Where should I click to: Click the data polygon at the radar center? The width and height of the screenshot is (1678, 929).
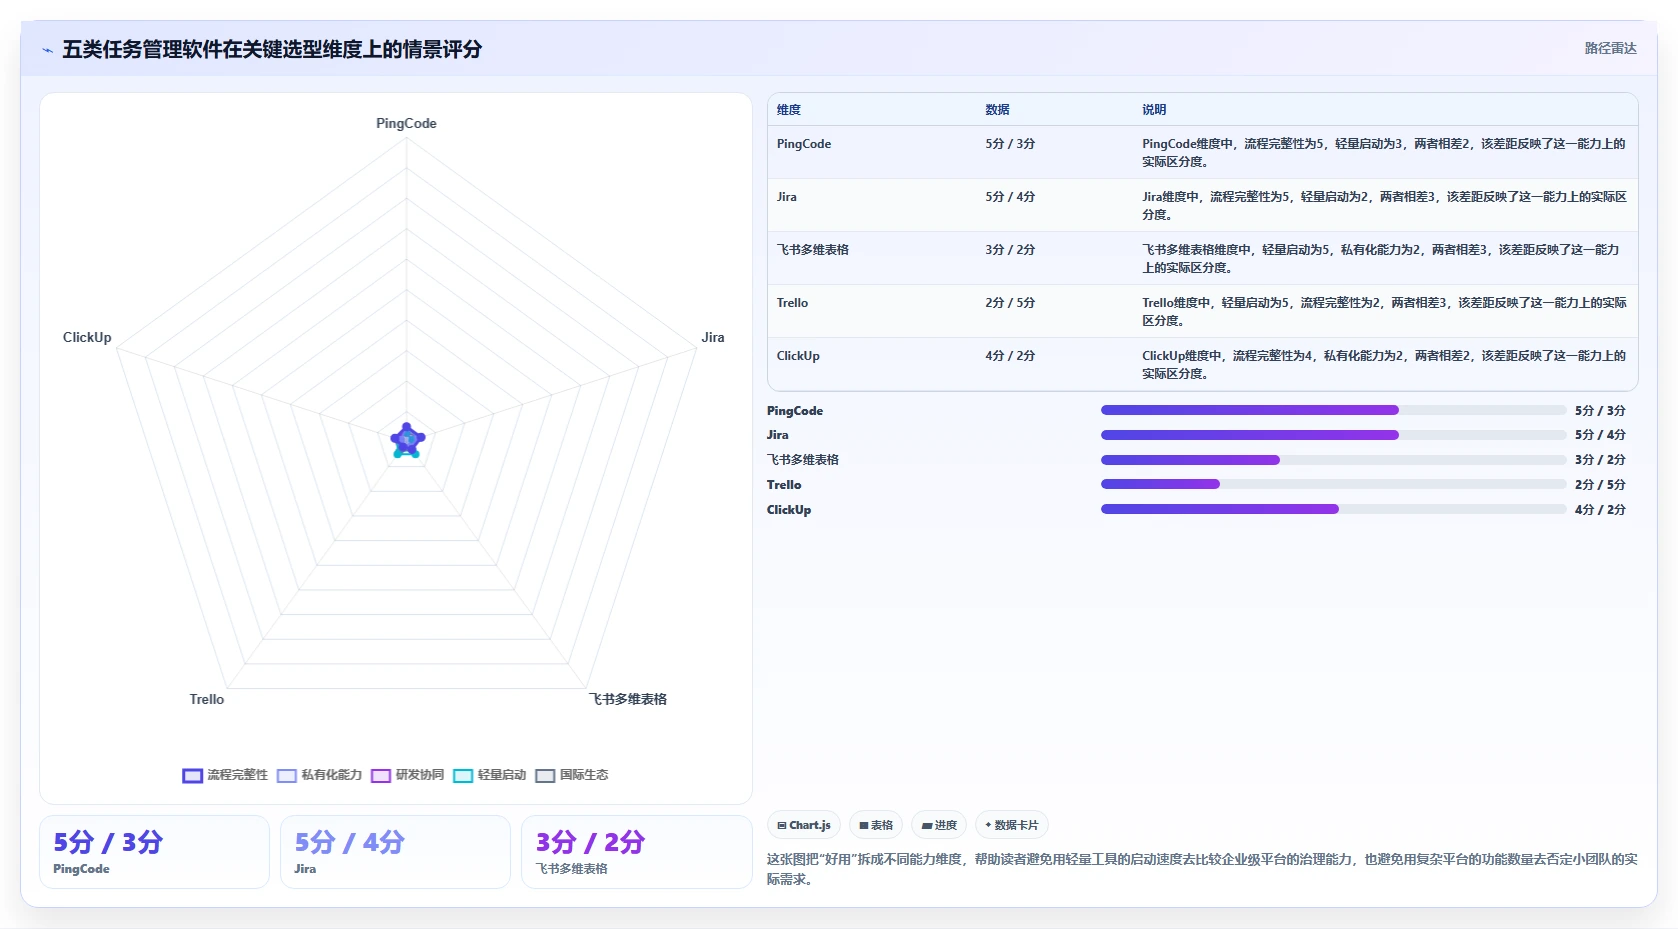[x=407, y=440]
